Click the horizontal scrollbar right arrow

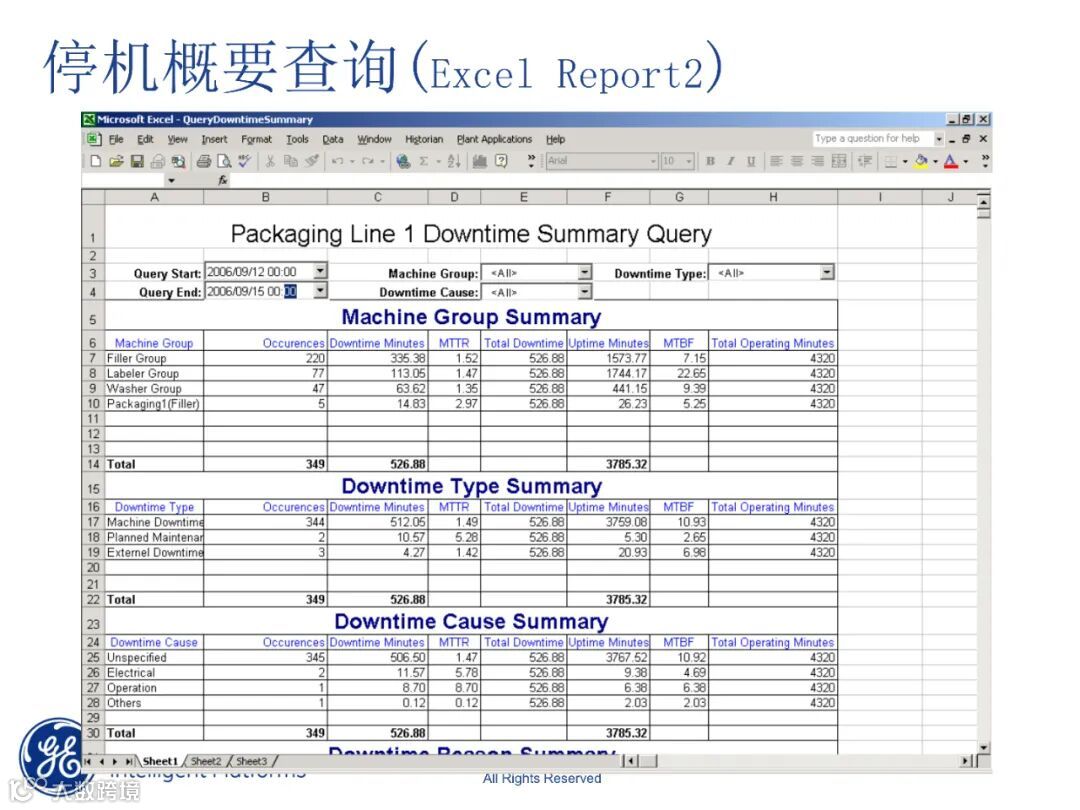point(966,761)
